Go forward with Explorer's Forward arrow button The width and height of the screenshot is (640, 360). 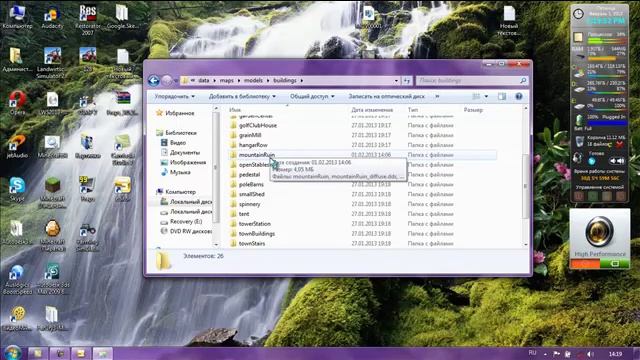tap(167, 81)
